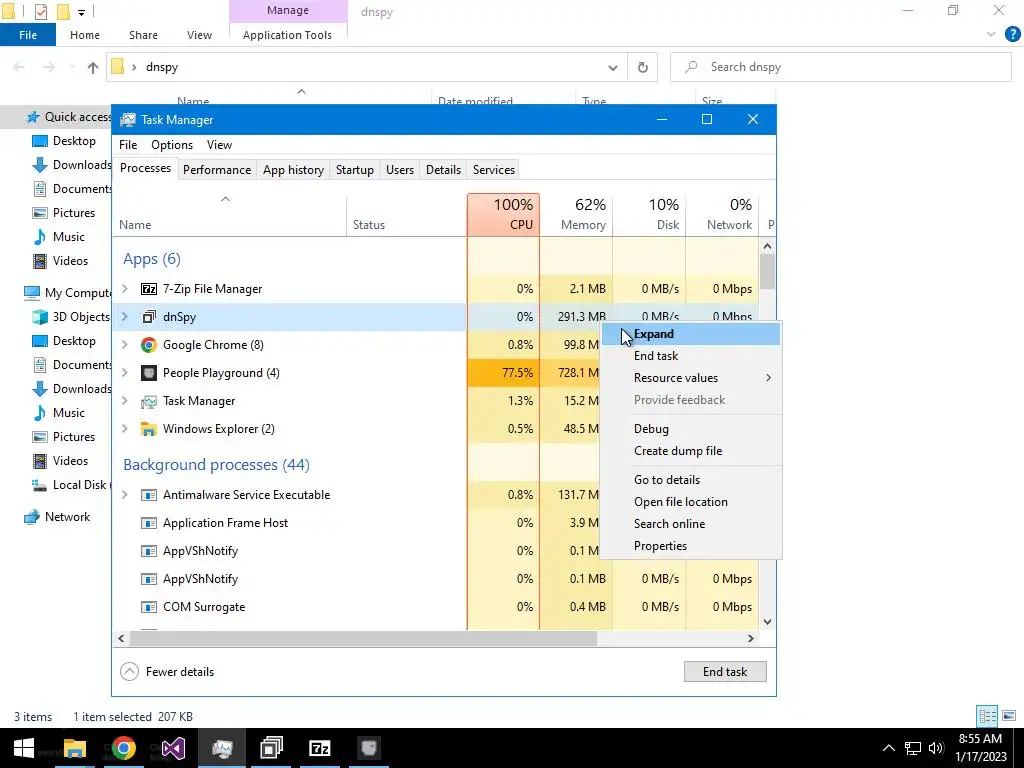Refresh the dnspy folder in File Explorer
Image resolution: width=1024 pixels, height=768 pixels.
[643, 67]
